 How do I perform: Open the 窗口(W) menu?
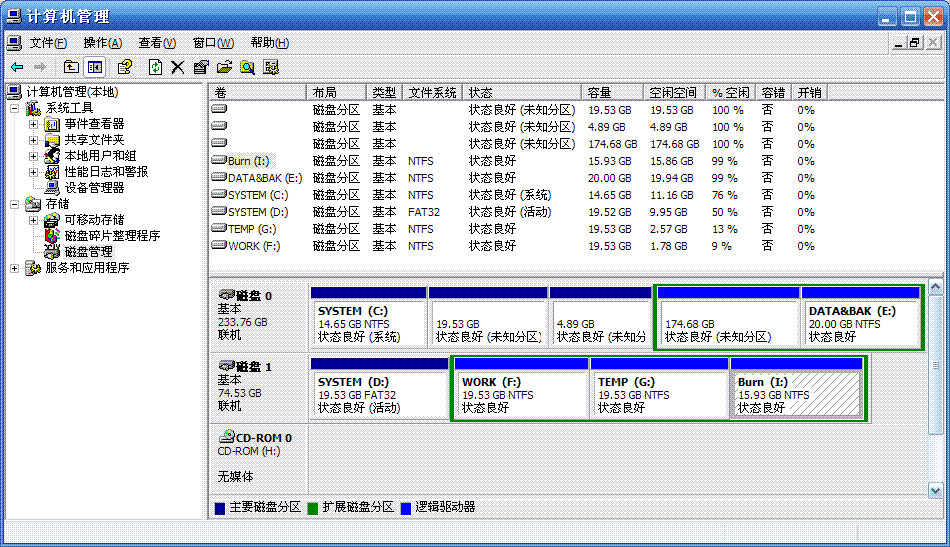point(213,43)
